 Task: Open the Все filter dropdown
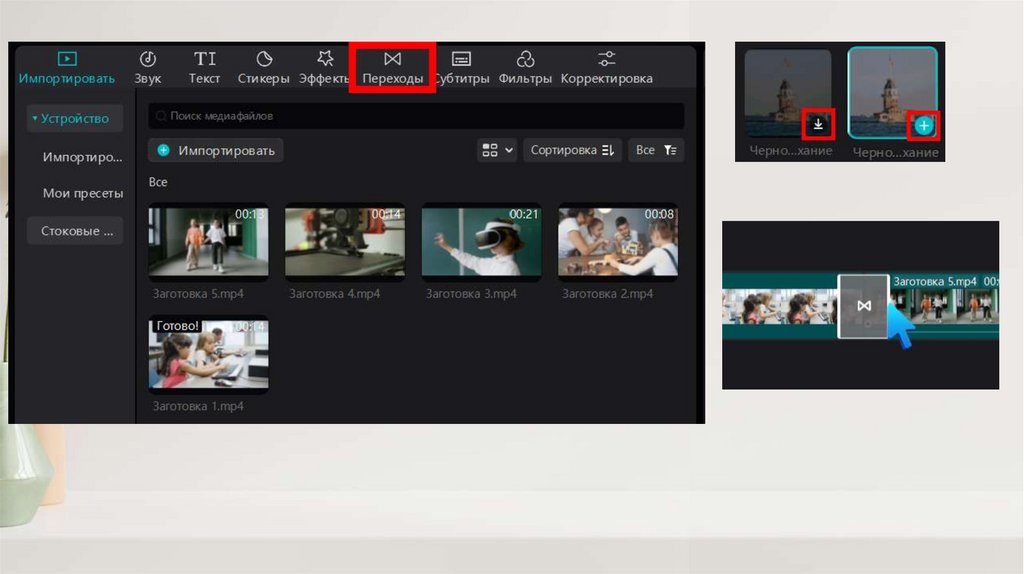[656, 150]
